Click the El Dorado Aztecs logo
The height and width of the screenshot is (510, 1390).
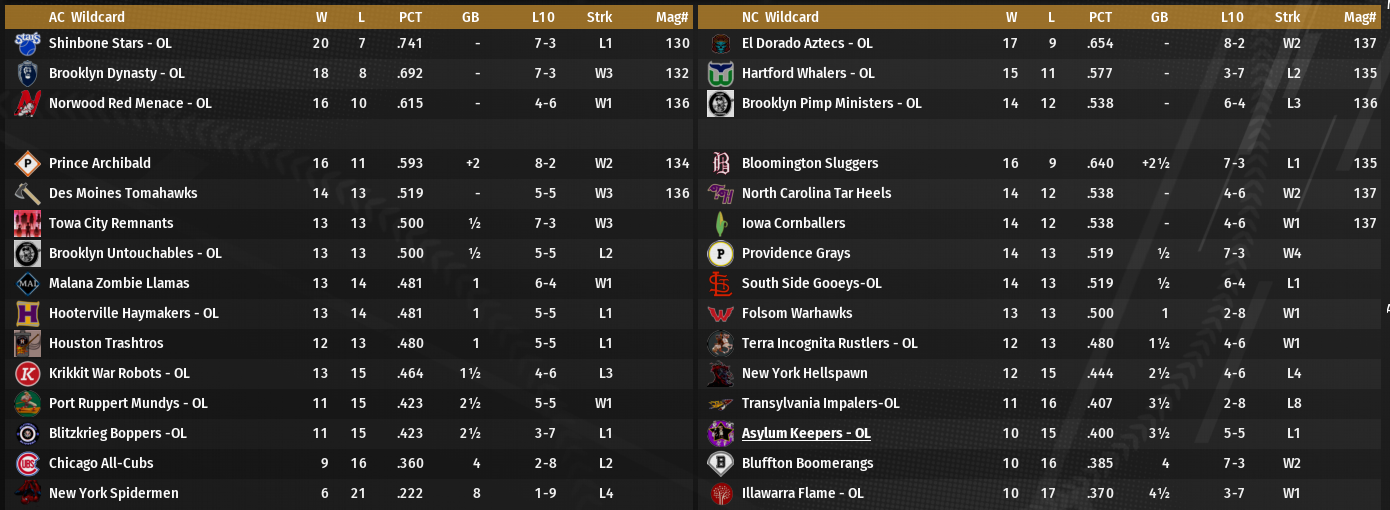(720, 43)
